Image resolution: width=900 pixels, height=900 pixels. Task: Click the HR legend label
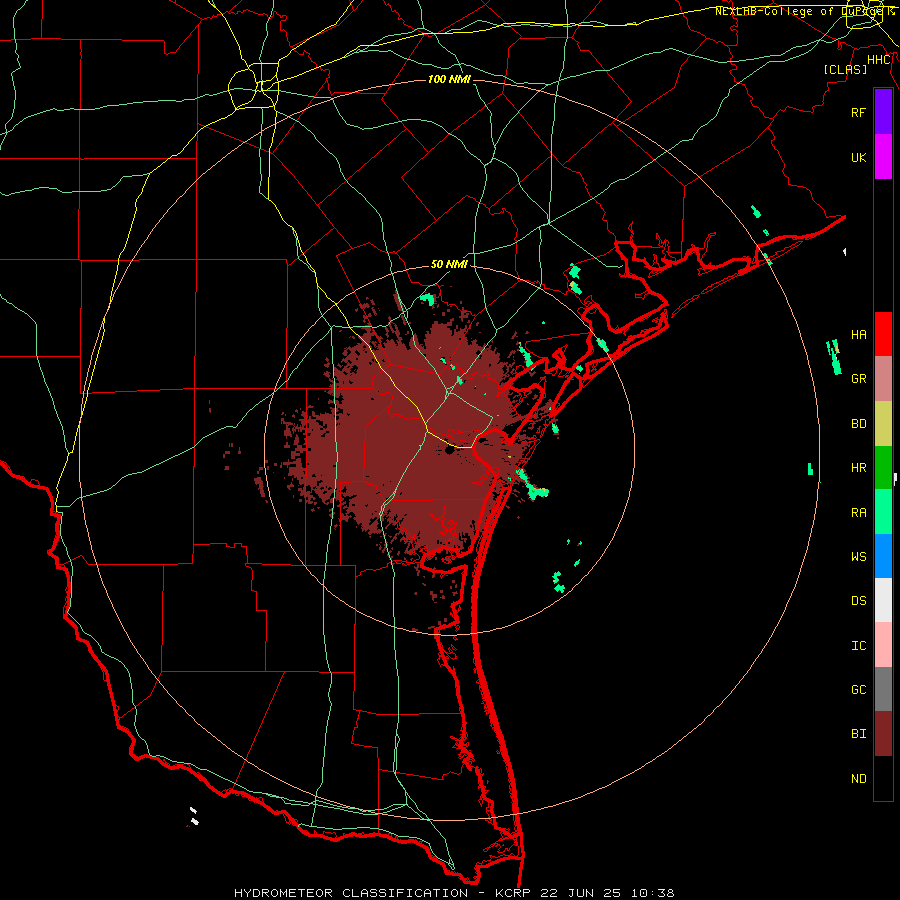coord(858,468)
